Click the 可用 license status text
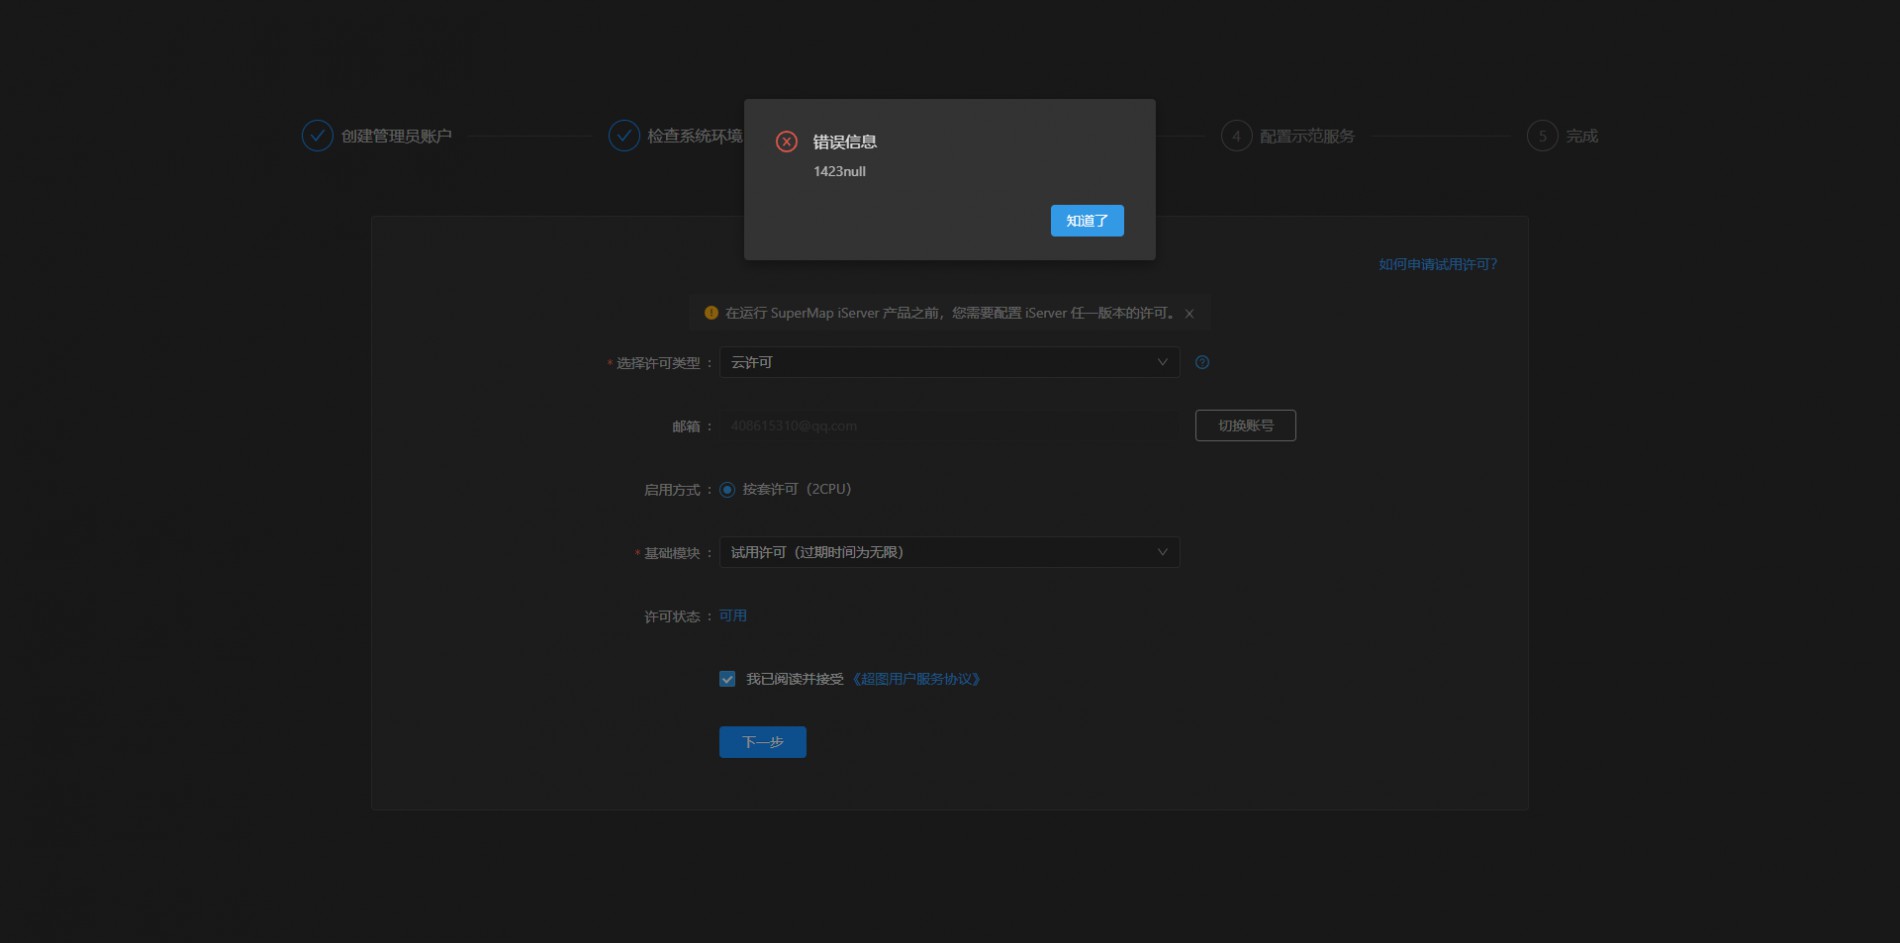1900x943 pixels. pyautogui.click(x=733, y=616)
